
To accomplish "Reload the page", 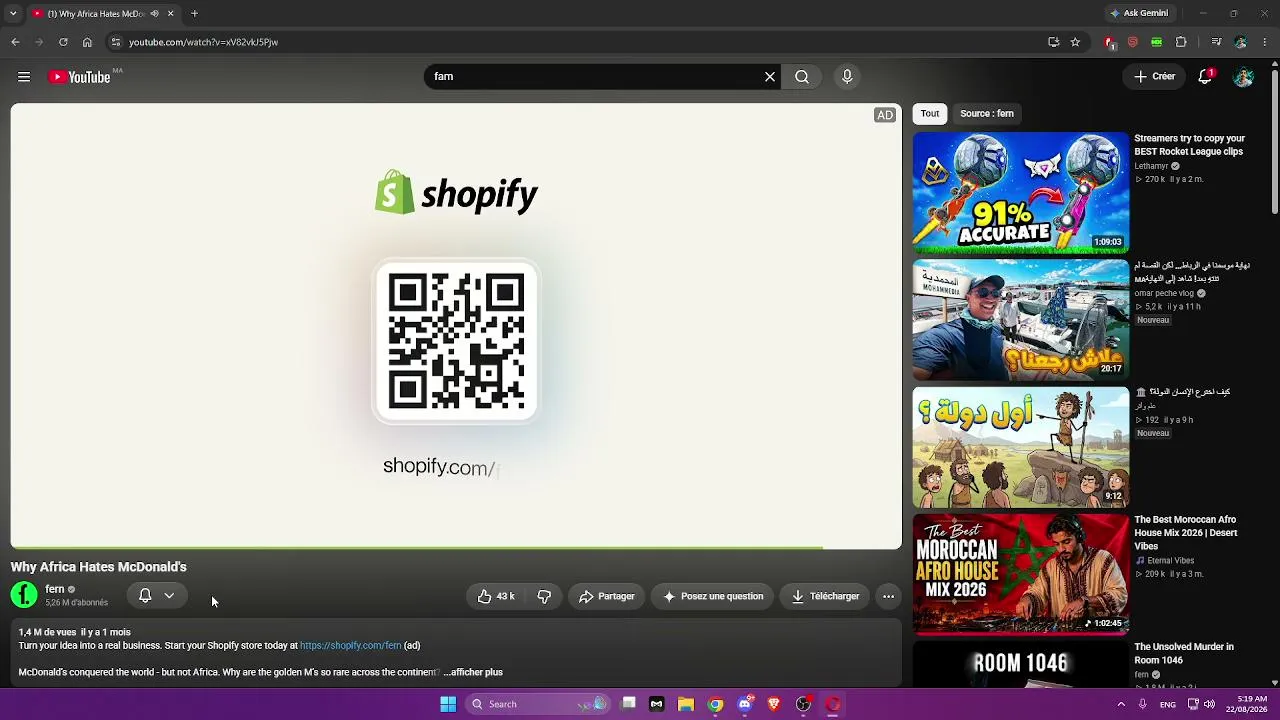I will (x=63, y=42).
